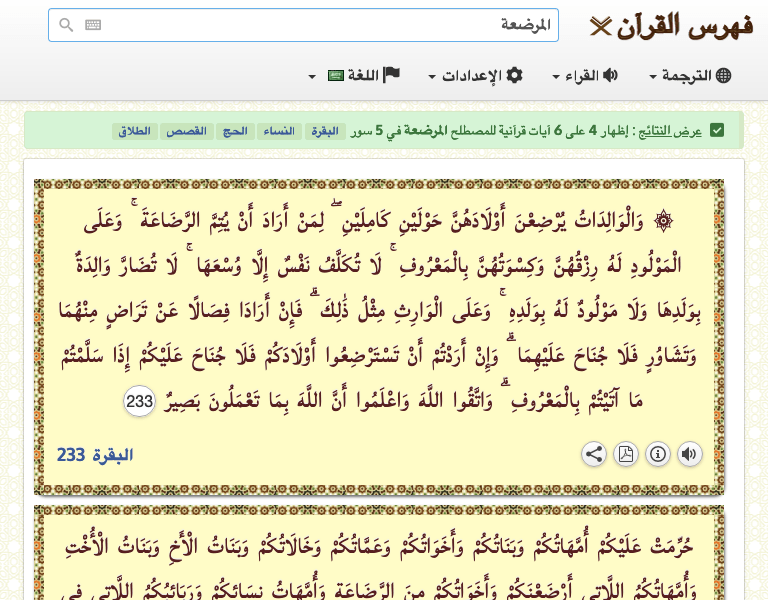Share verse البقرة 233
The width and height of the screenshot is (768, 600).
tap(594, 454)
